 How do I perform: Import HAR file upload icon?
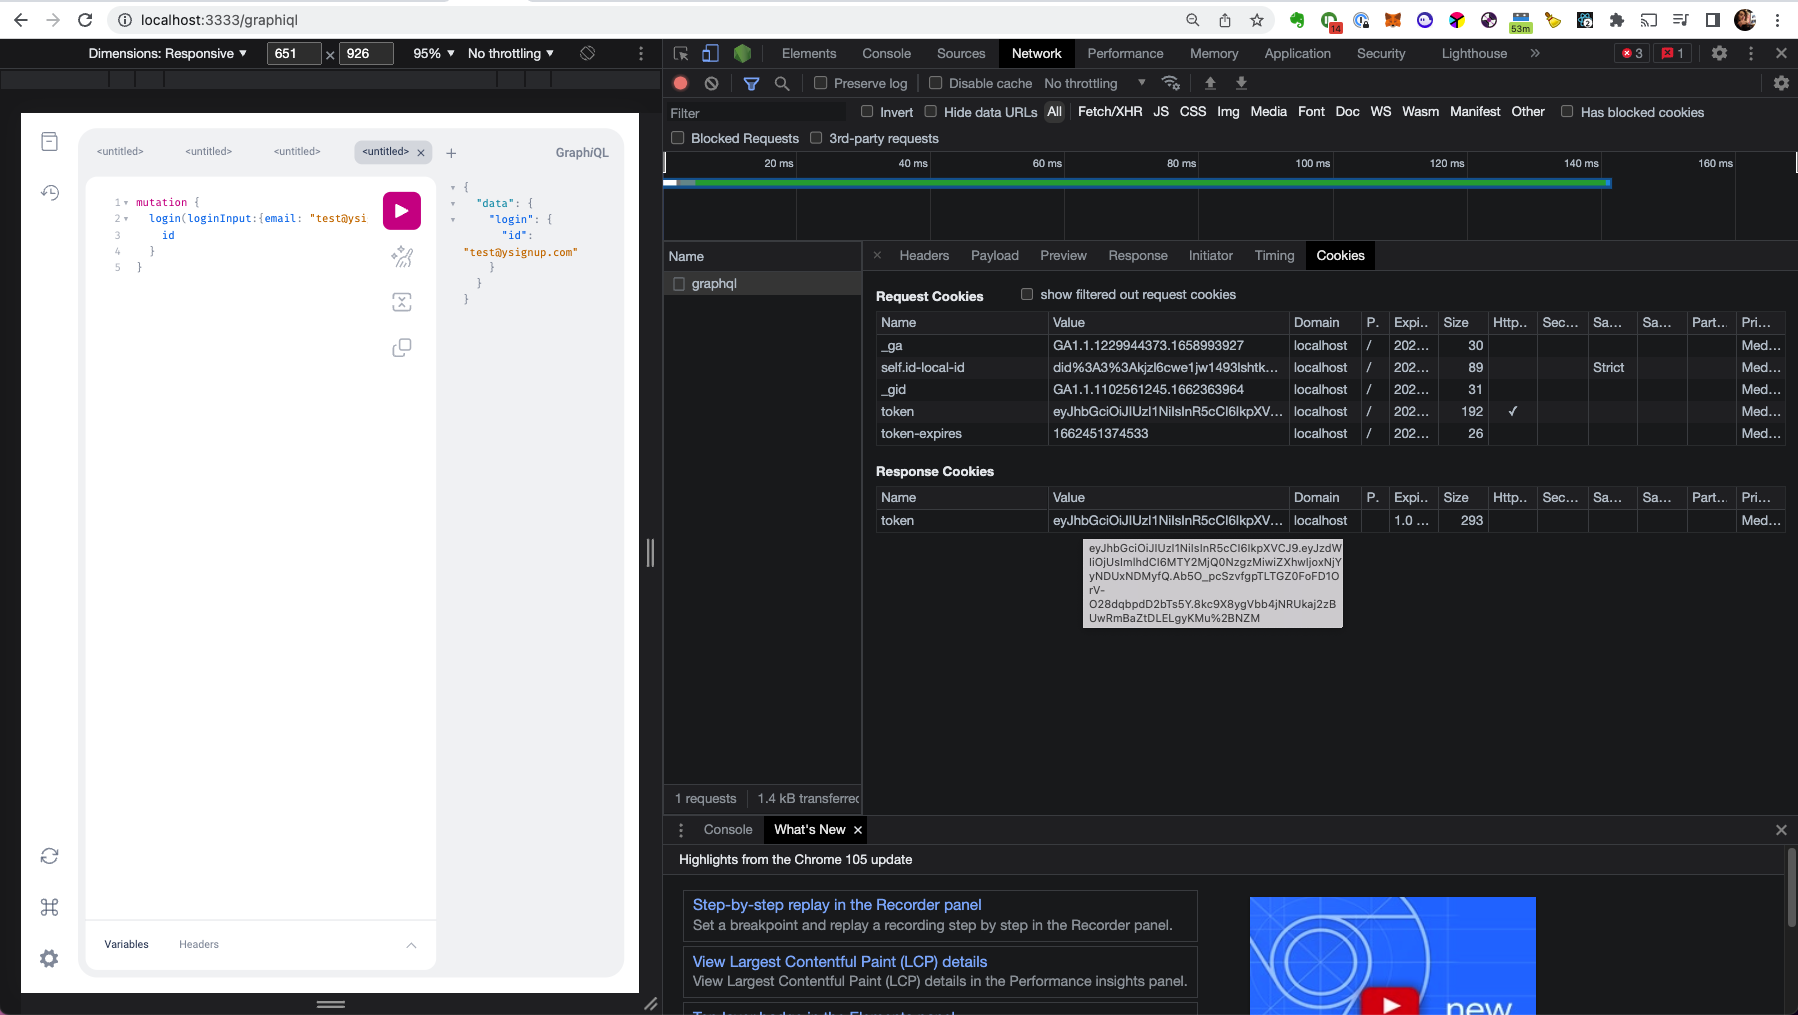1210,83
